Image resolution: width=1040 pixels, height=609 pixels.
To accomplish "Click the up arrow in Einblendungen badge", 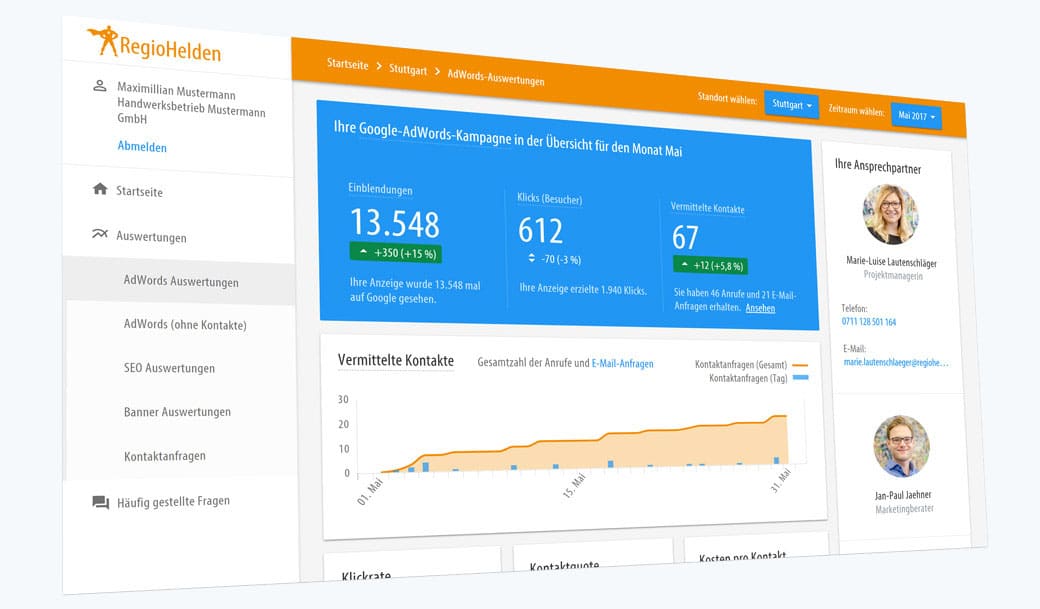I will [363, 252].
